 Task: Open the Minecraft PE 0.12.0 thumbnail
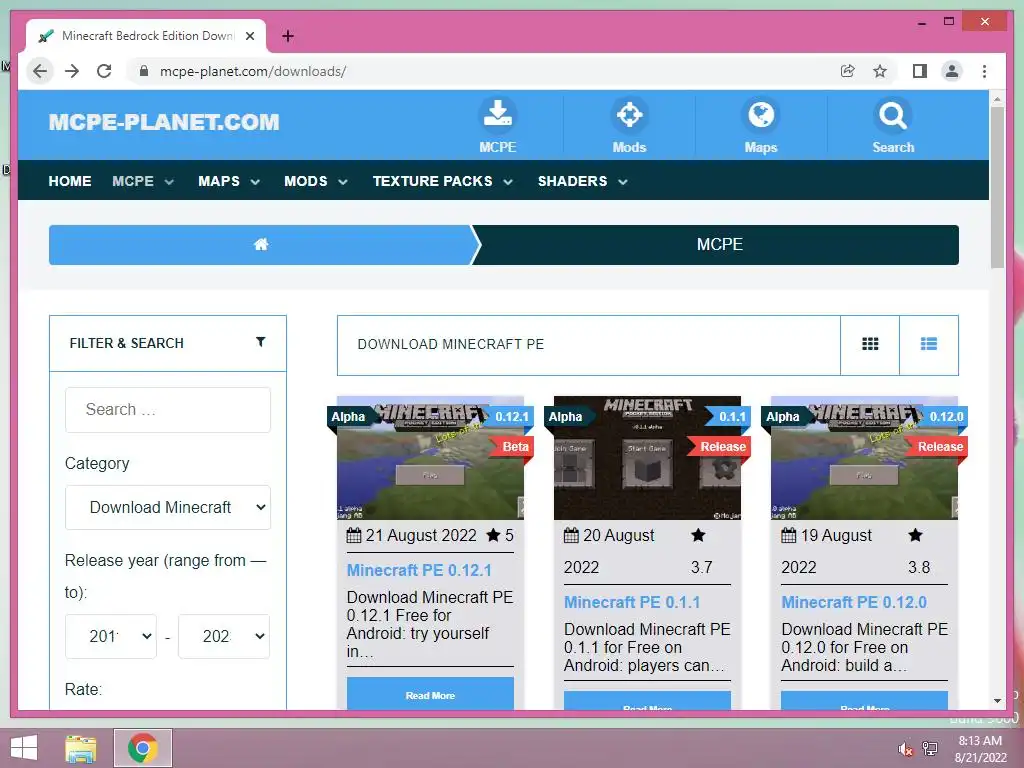[865, 458]
